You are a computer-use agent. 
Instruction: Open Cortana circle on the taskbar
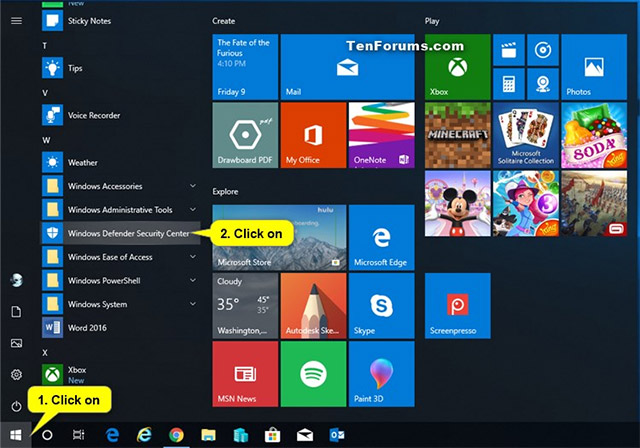pos(47,435)
